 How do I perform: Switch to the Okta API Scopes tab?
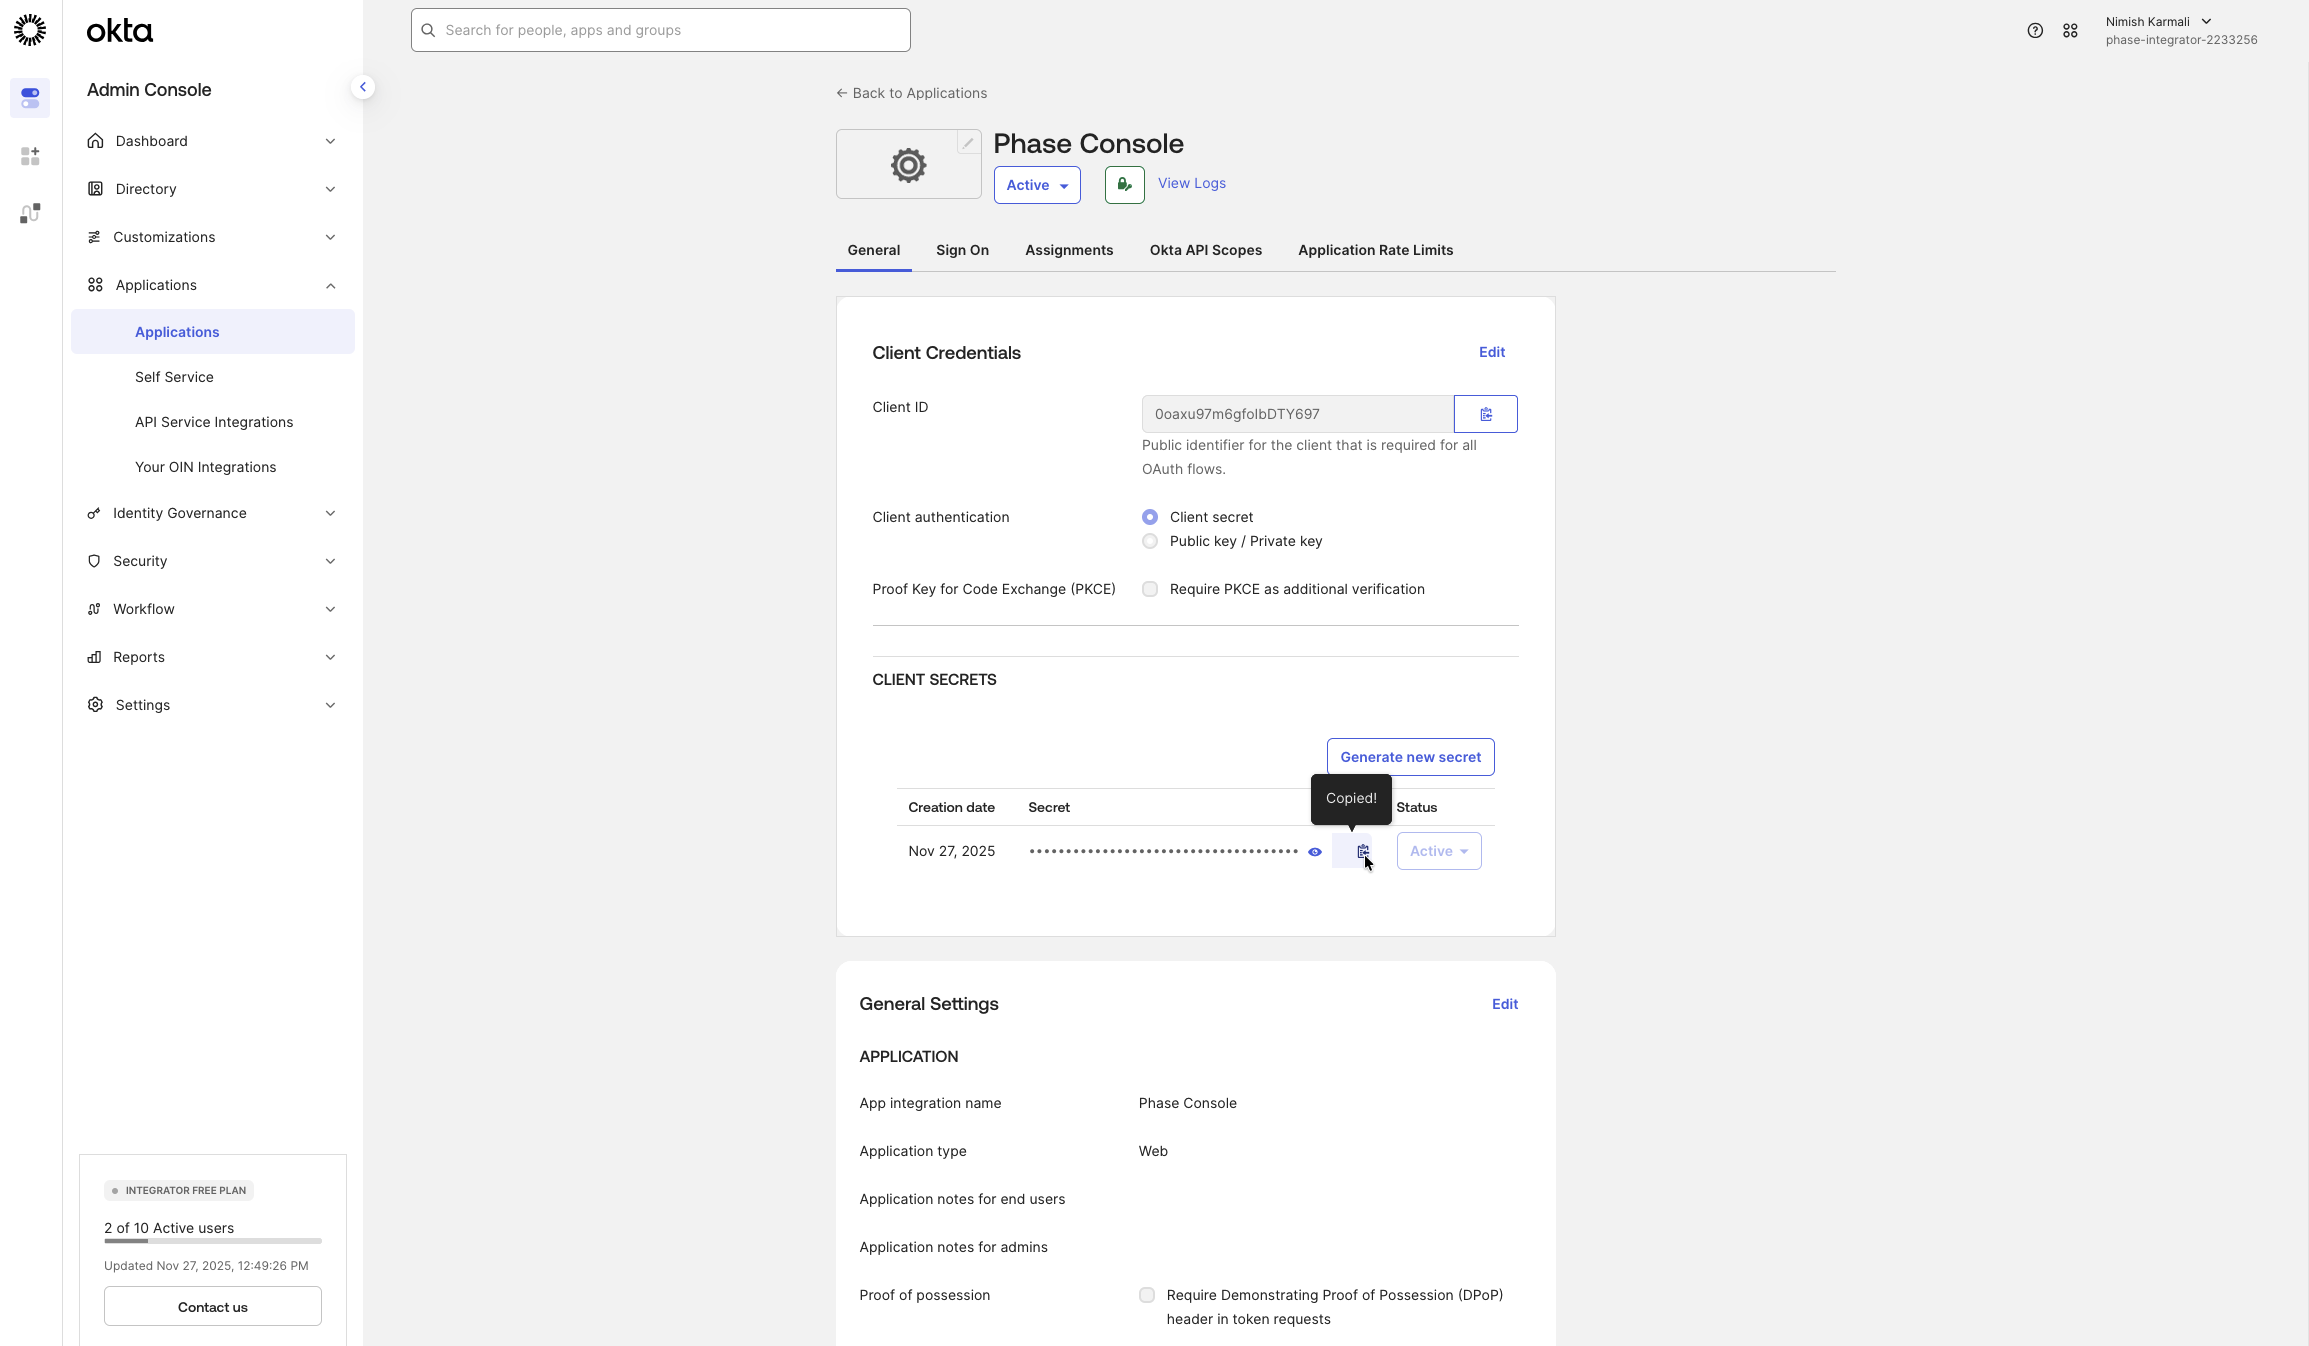tap(1206, 250)
